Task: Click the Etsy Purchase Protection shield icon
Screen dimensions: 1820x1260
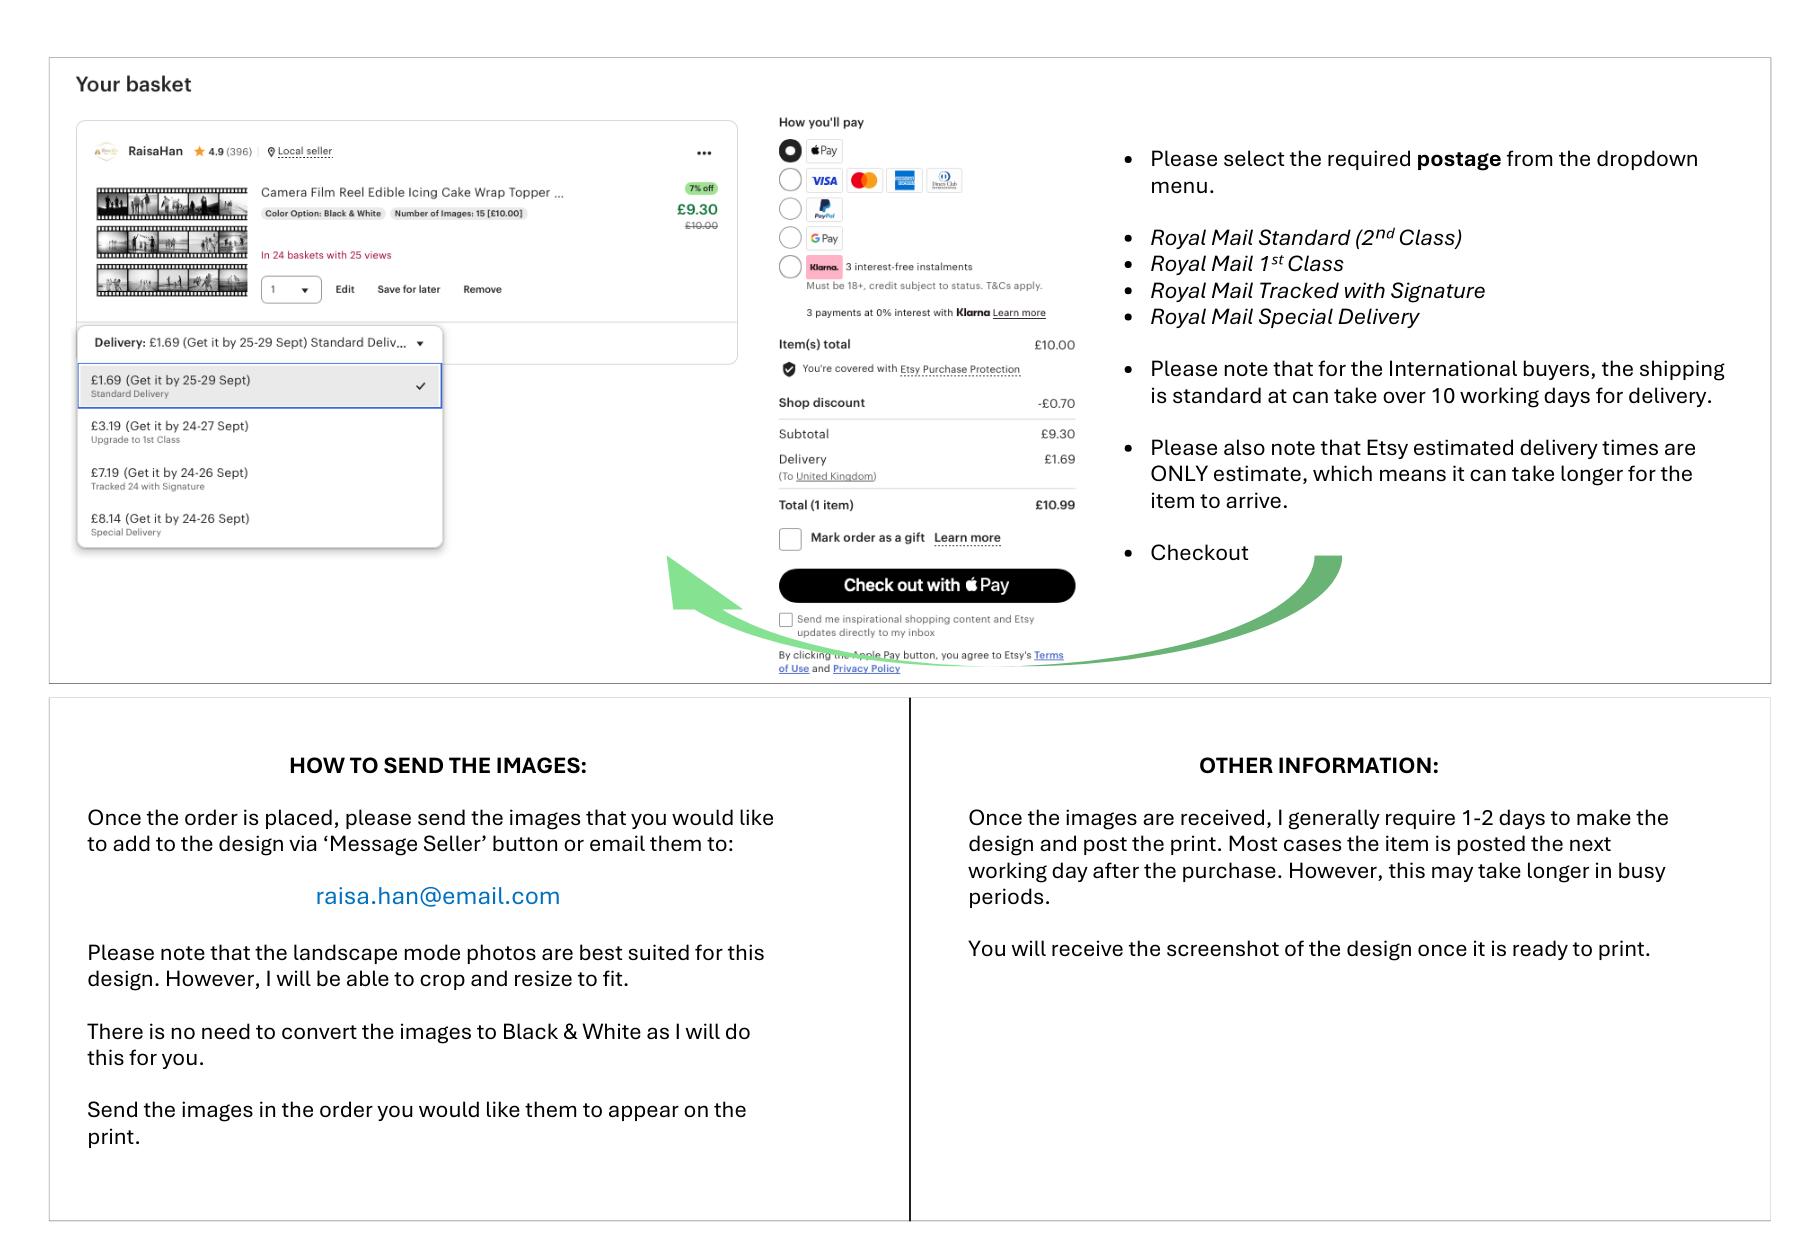Action: pyautogui.click(x=789, y=370)
